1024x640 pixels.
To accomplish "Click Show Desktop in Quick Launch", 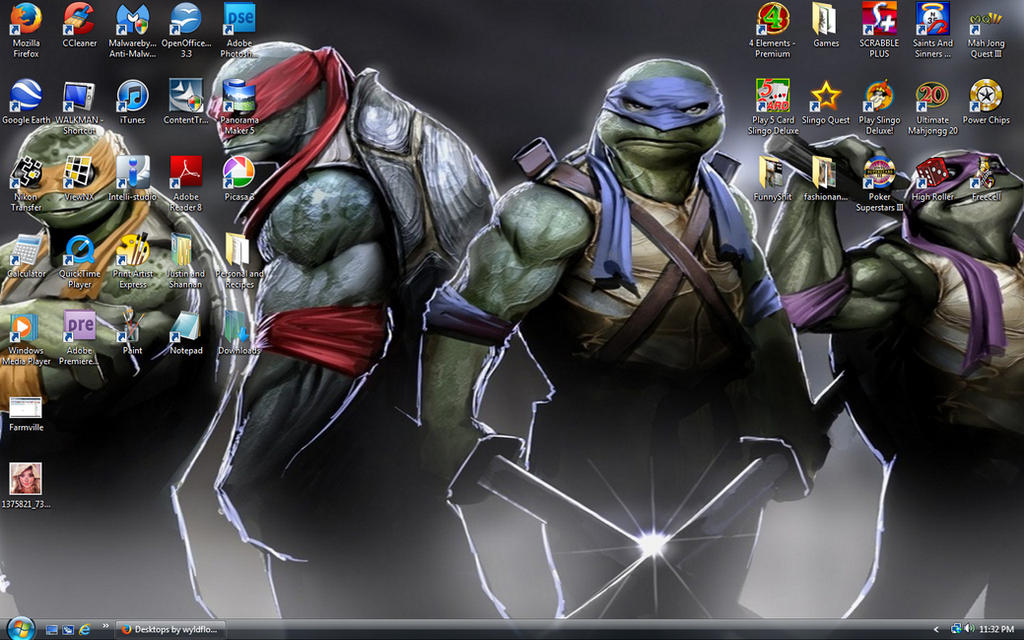I will coord(52,630).
